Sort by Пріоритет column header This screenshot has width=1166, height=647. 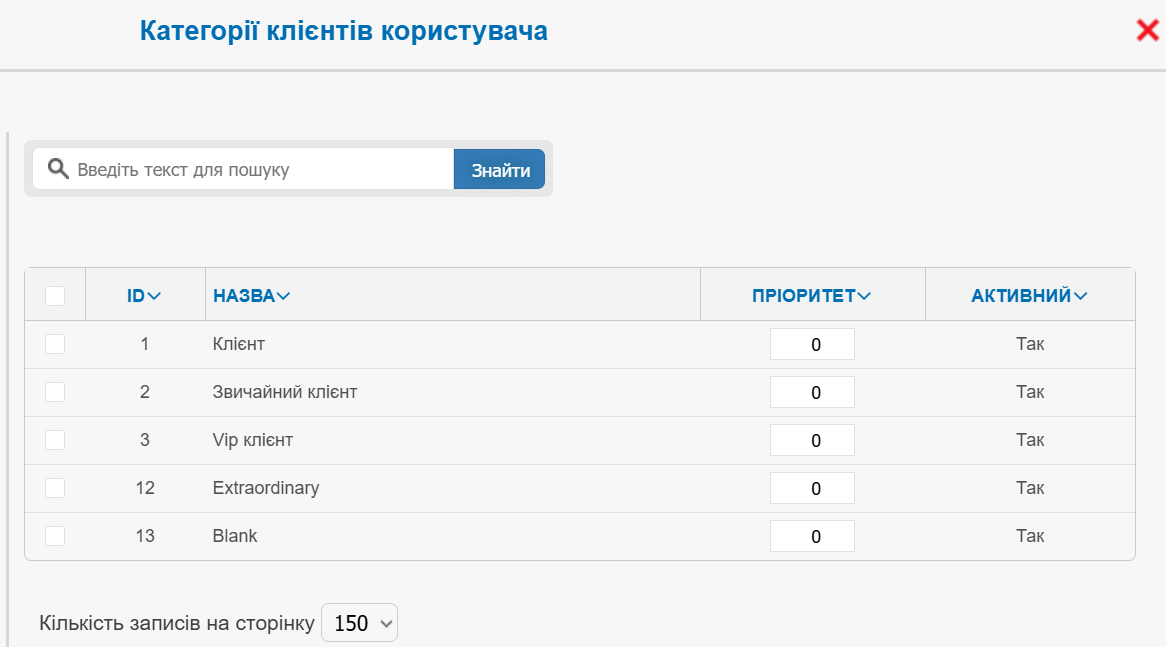point(812,296)
